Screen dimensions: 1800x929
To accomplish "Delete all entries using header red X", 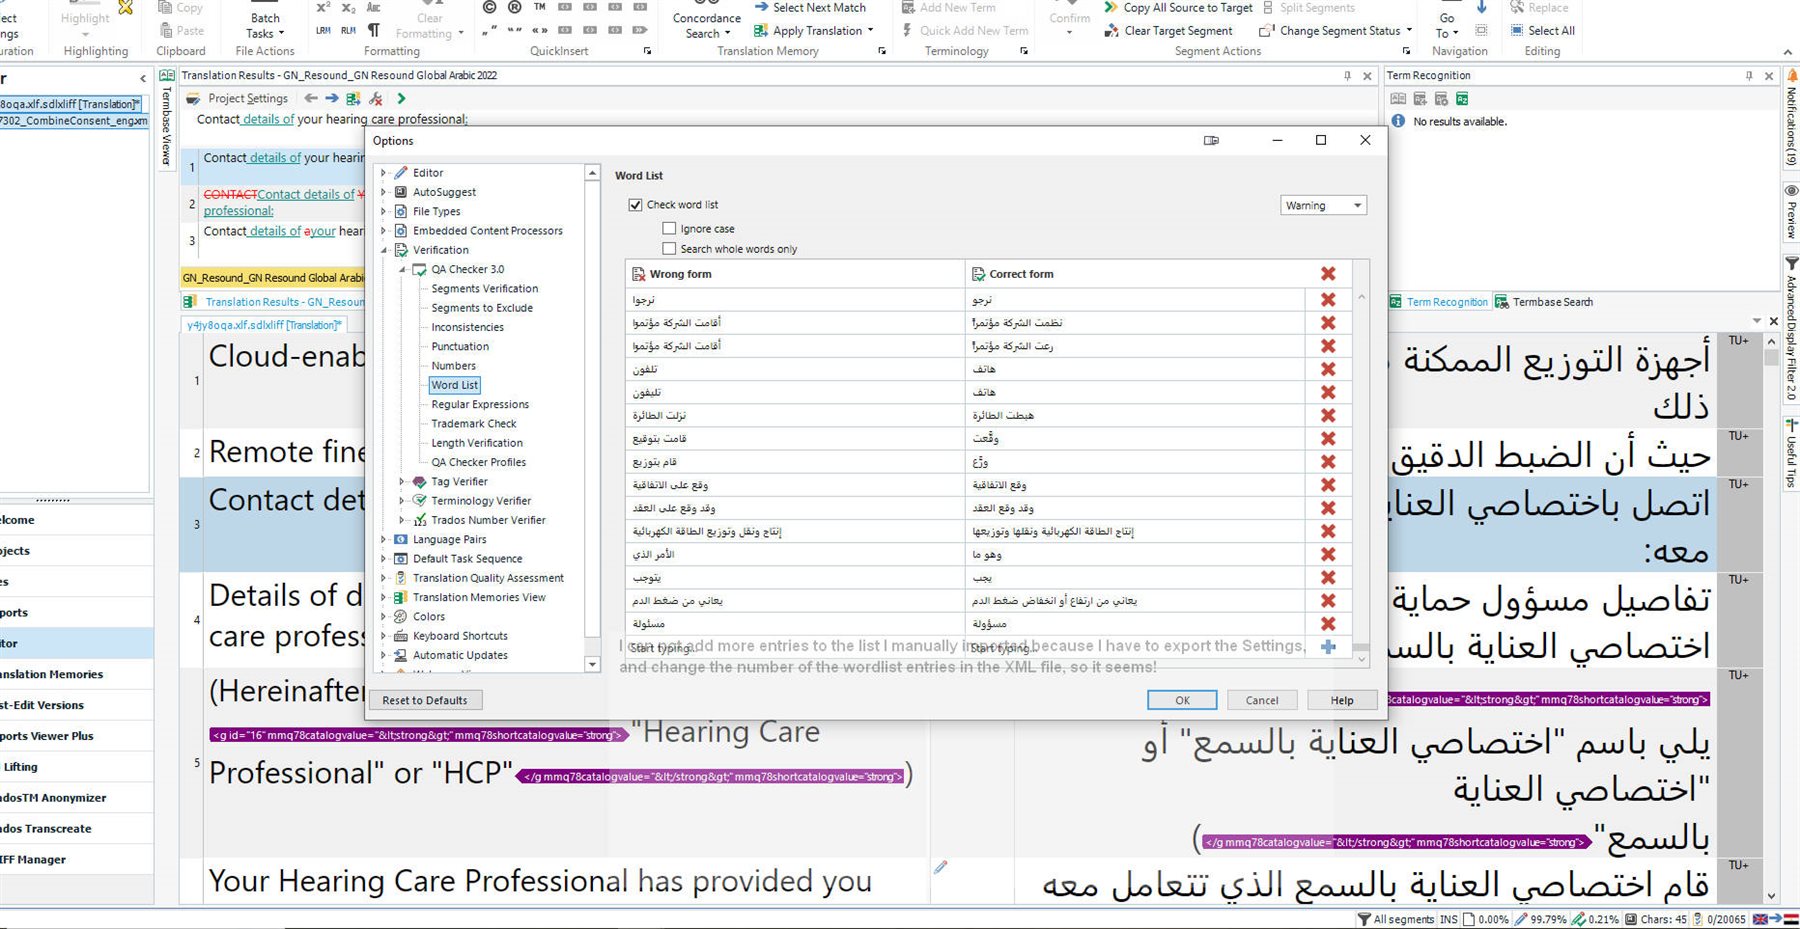I will pyautogui.click(x=1328, y=273).
